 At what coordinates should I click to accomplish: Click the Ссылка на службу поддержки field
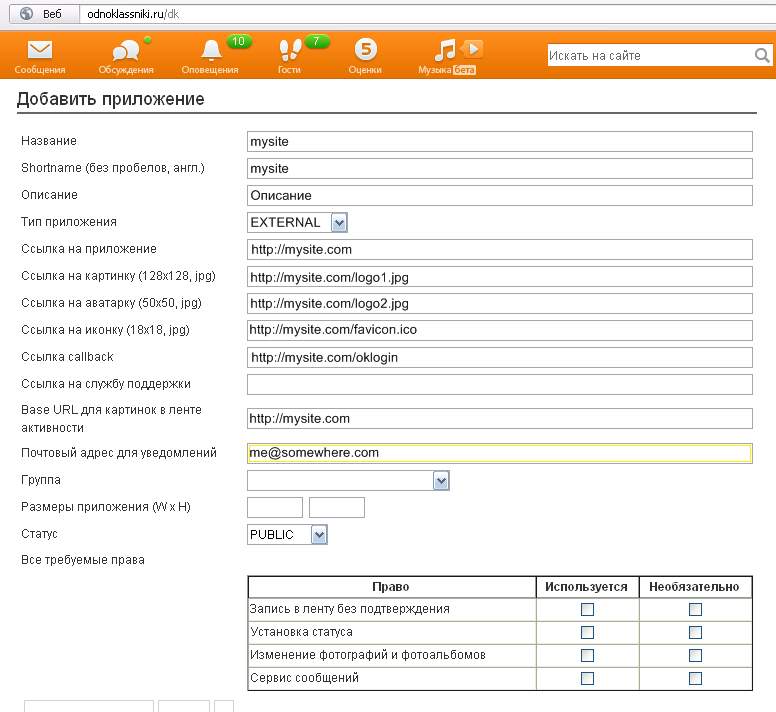click(500, 384)
